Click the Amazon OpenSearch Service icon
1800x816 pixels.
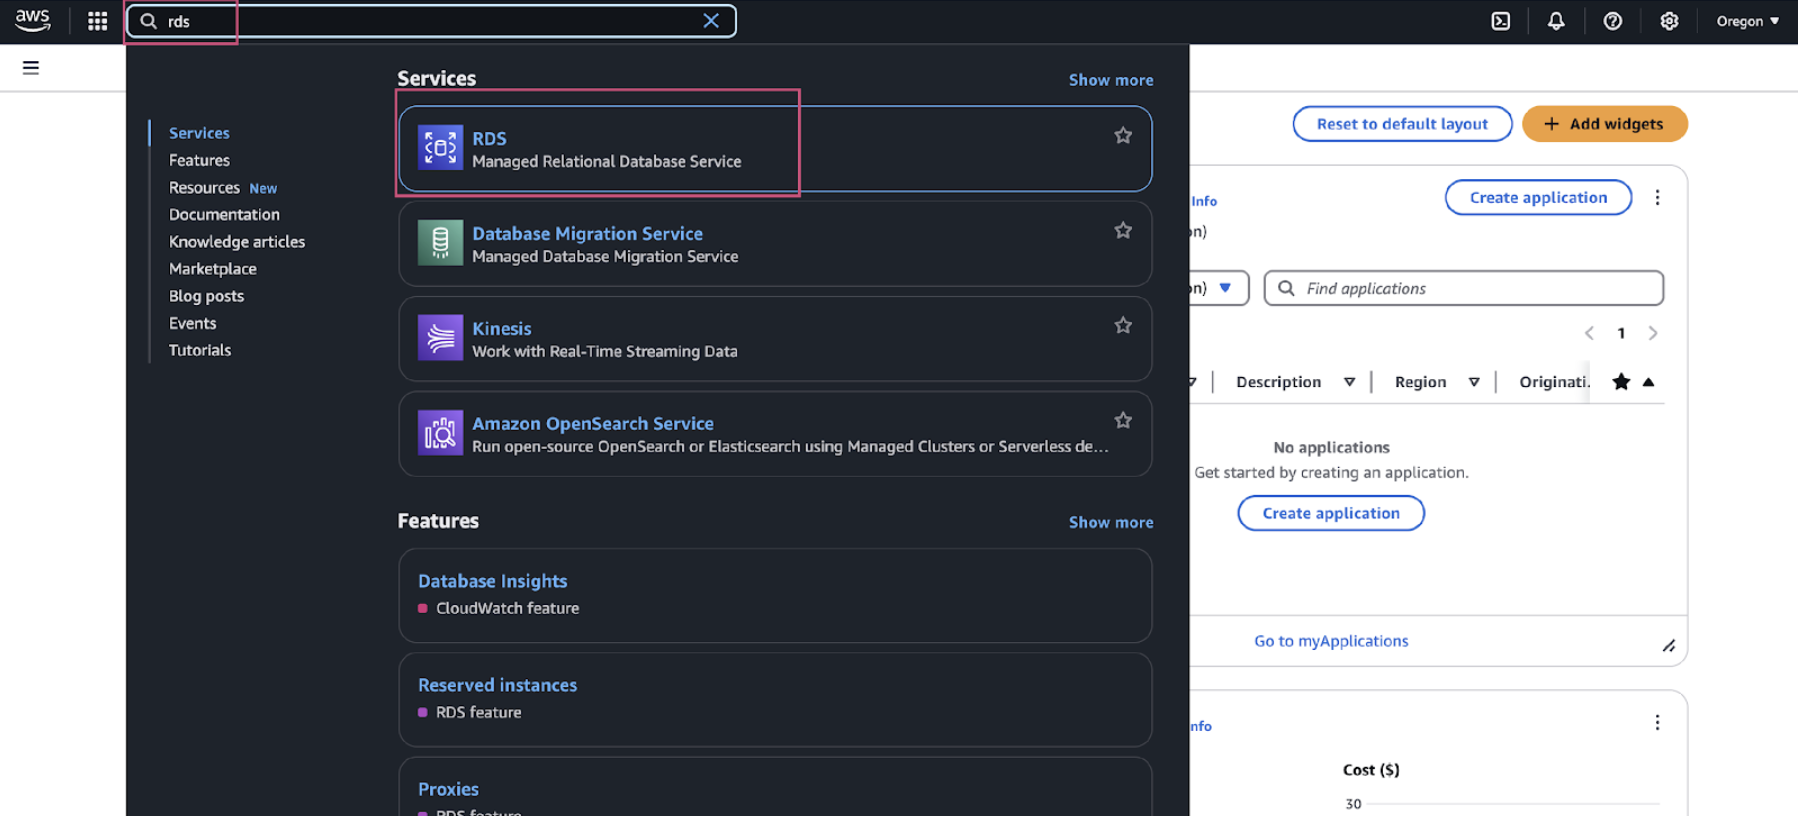tap(440, 433)
